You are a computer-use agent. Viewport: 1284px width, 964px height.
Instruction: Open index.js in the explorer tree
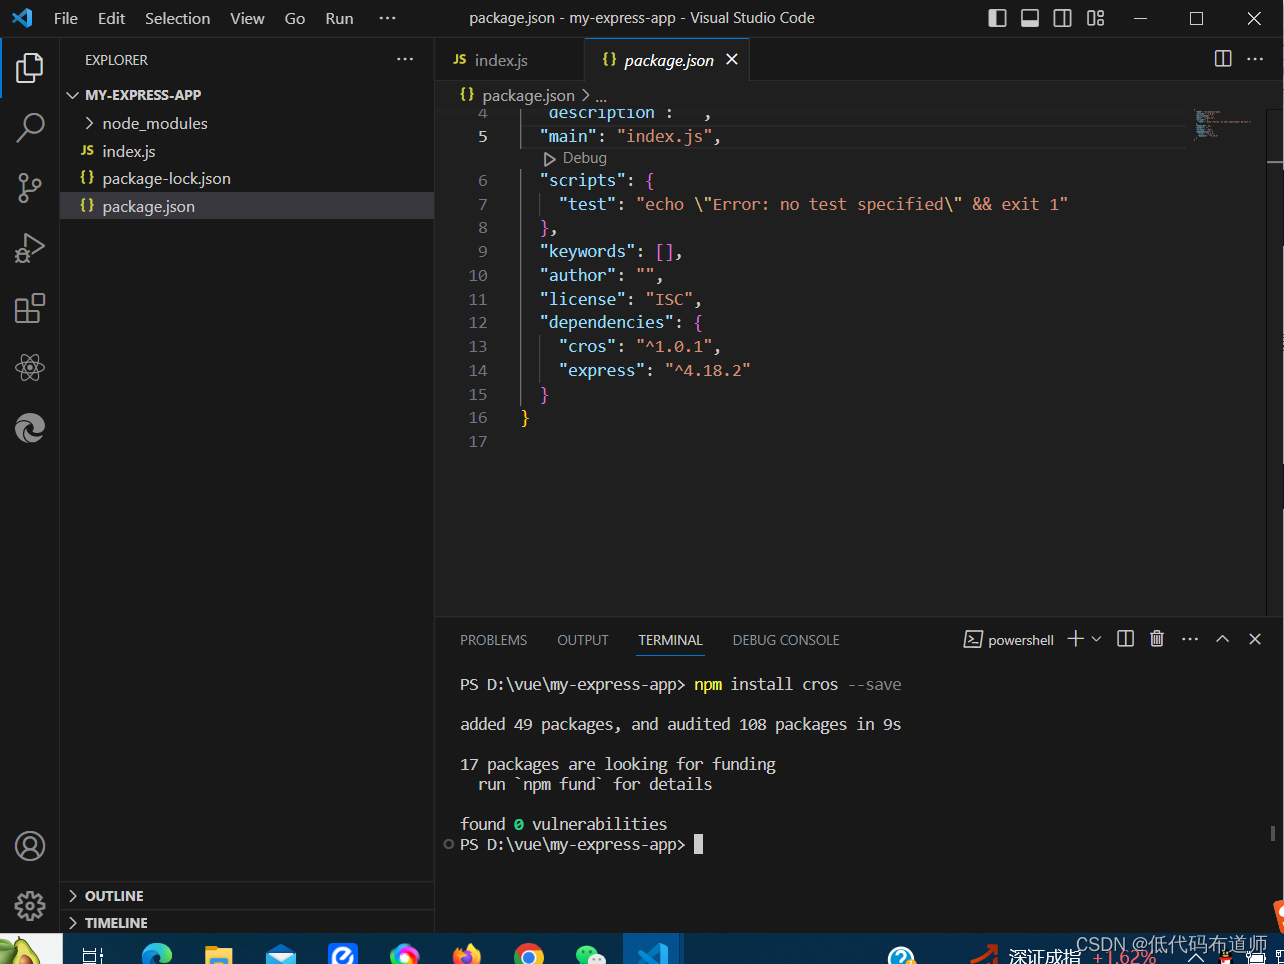tap(247, 151)
